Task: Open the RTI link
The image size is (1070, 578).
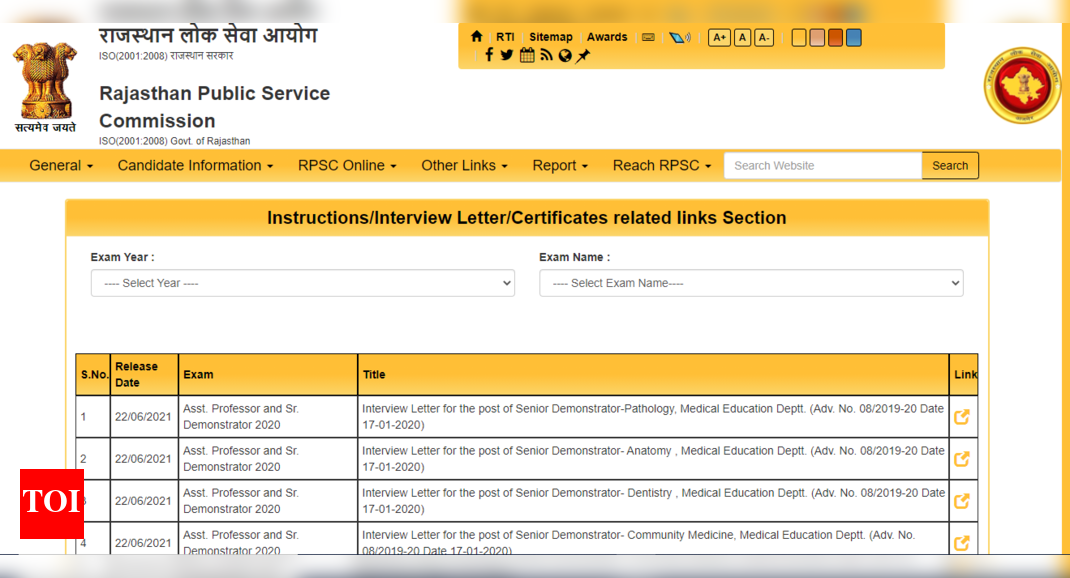Action: point(505,37)
